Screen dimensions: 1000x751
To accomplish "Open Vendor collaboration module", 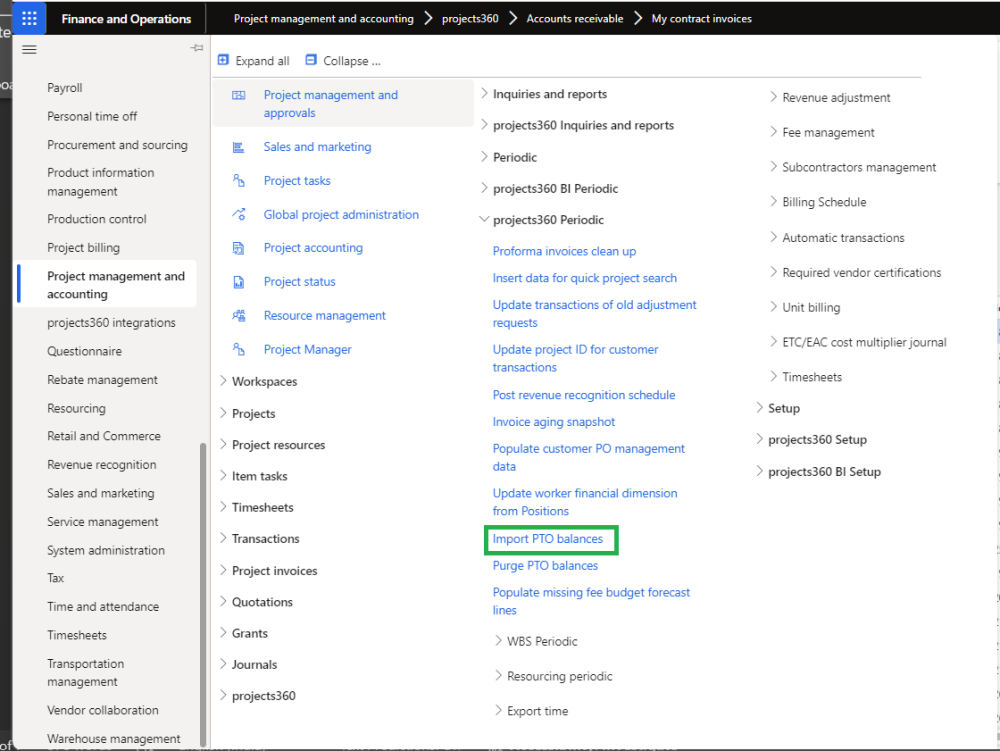I will [x=103, y=710].
